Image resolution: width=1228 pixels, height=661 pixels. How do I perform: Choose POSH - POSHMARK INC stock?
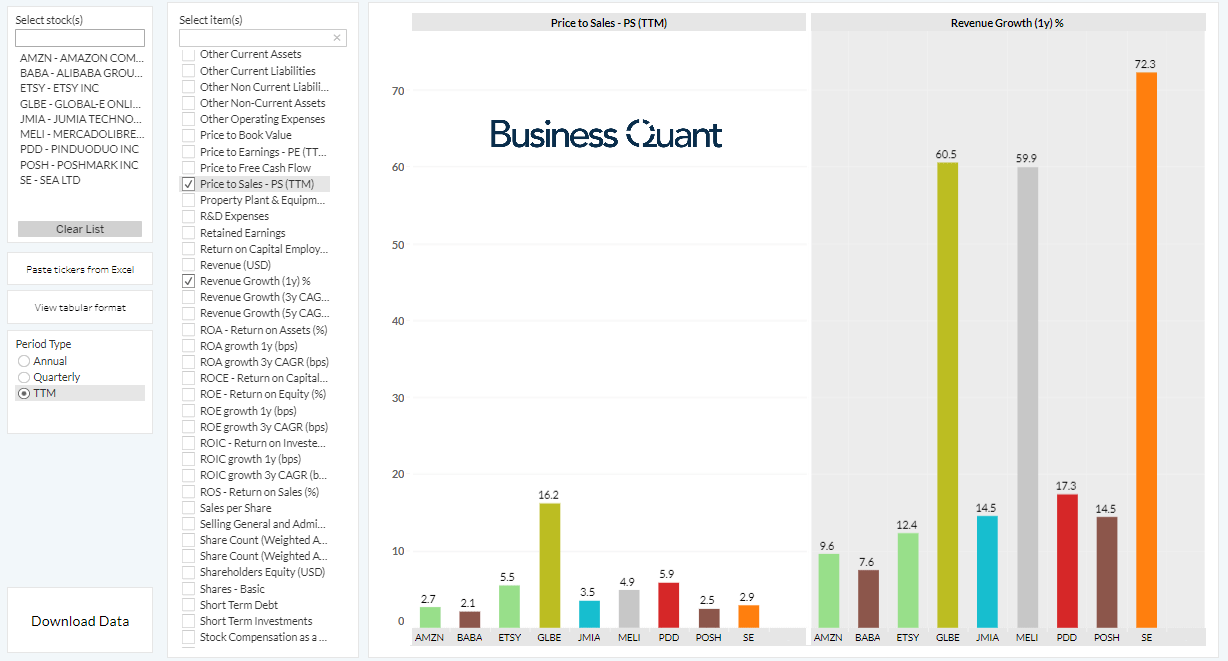[81, 165]
